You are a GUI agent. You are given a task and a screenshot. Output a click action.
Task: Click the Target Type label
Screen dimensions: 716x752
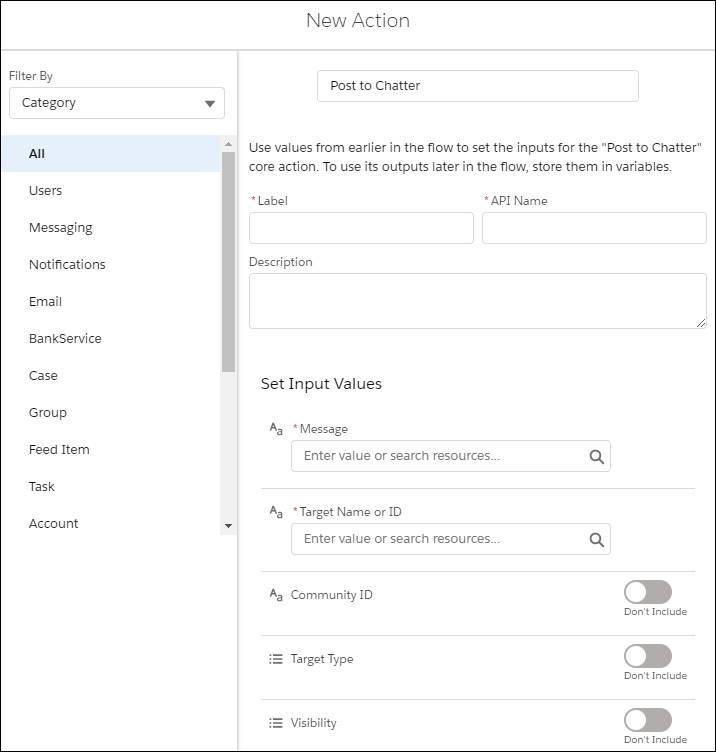coord(322,659)
